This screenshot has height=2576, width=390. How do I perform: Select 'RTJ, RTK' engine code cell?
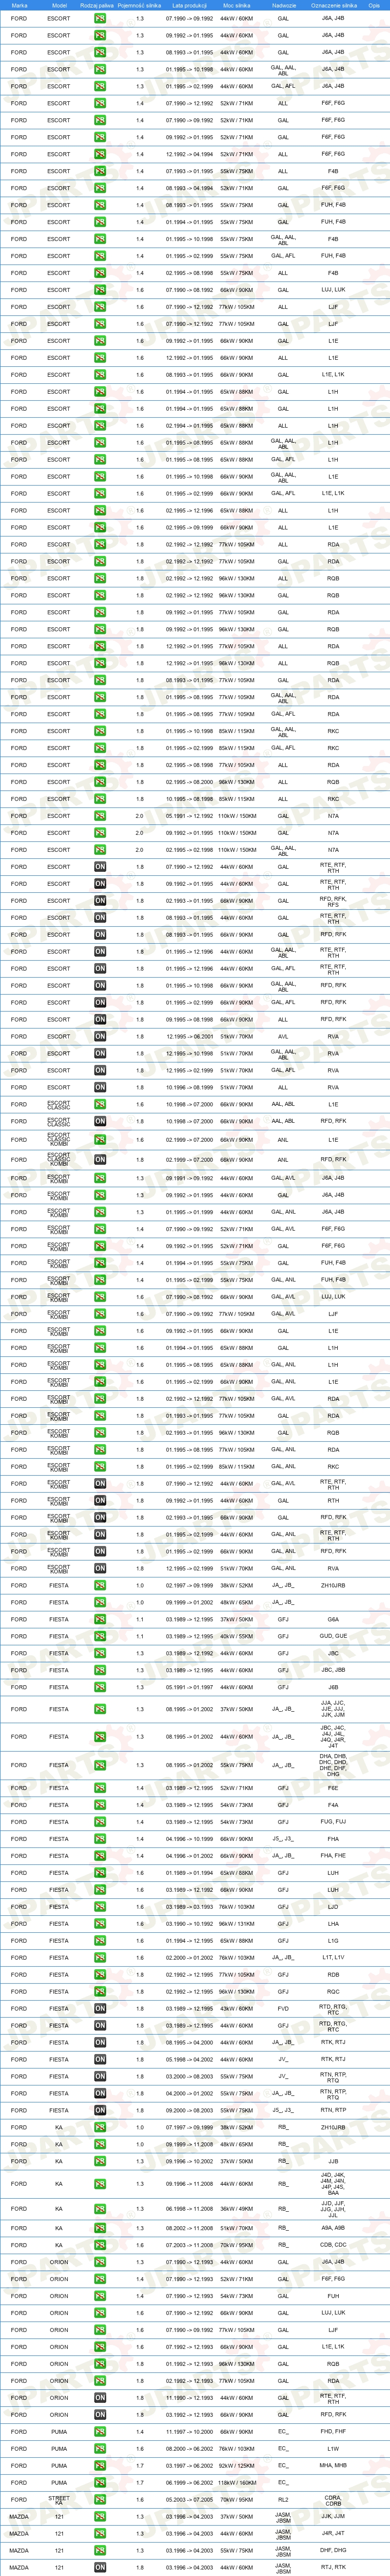click(x=333, y=2567)
